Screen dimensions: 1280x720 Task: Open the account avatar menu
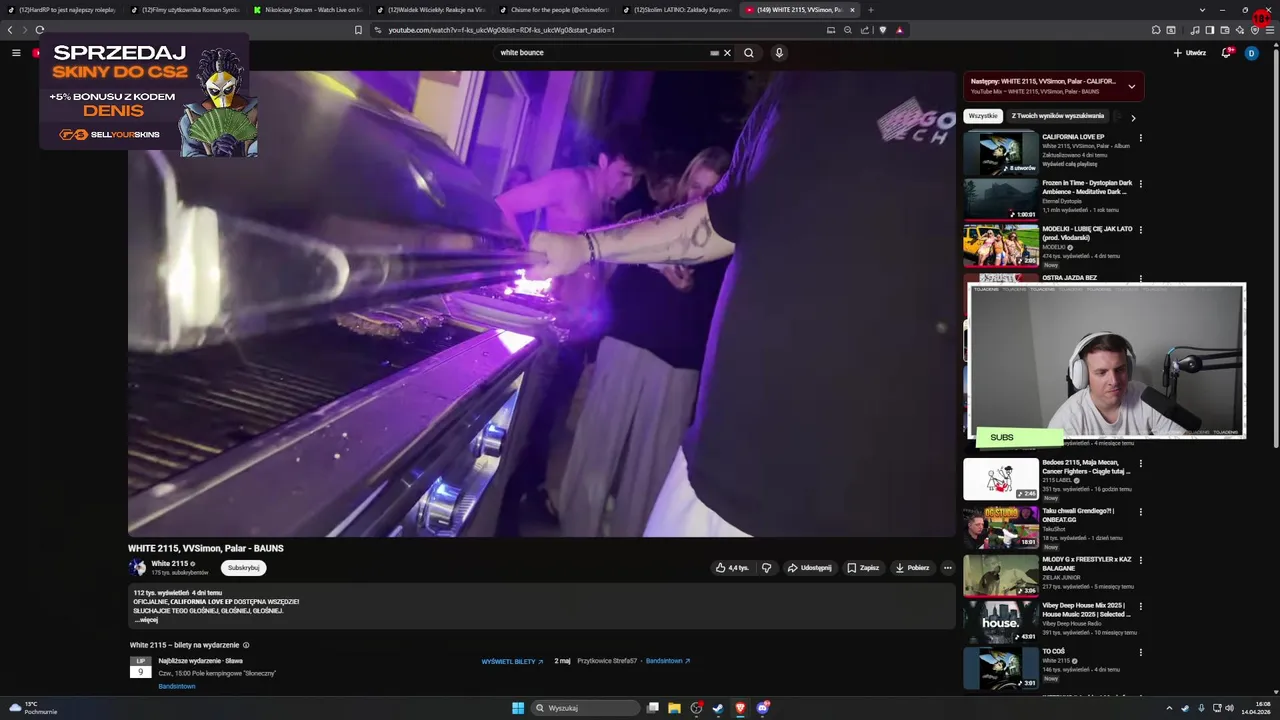(1251, 53)
